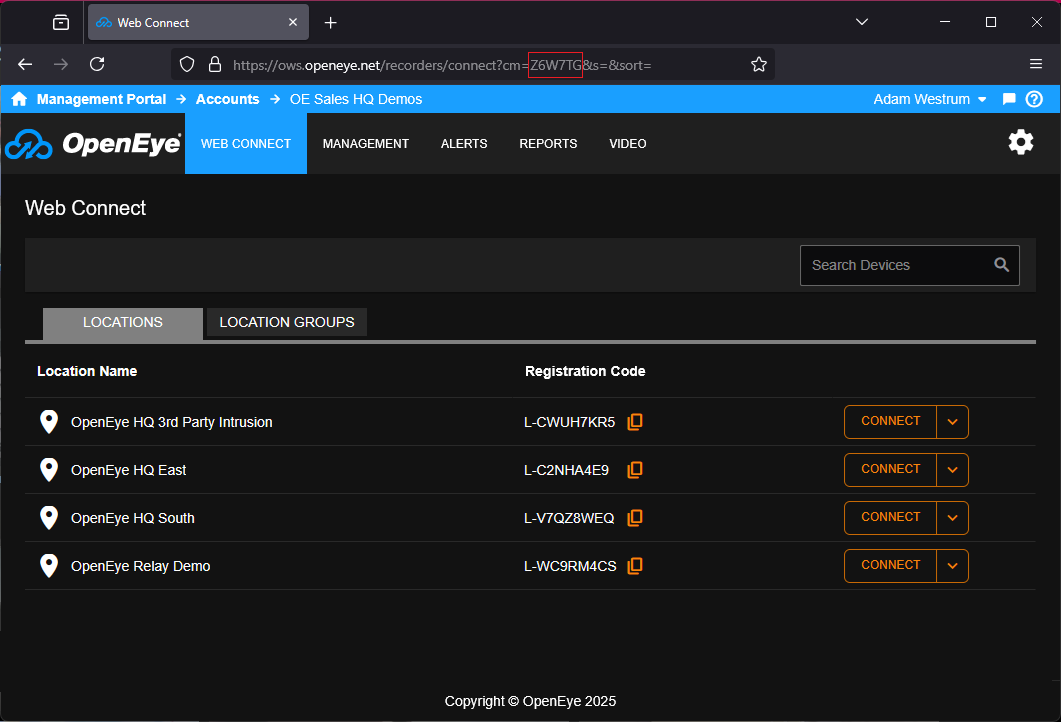Open the browser hamburger menu
This screenshot has width=1061, height=722.
(x=1035, y=64)
